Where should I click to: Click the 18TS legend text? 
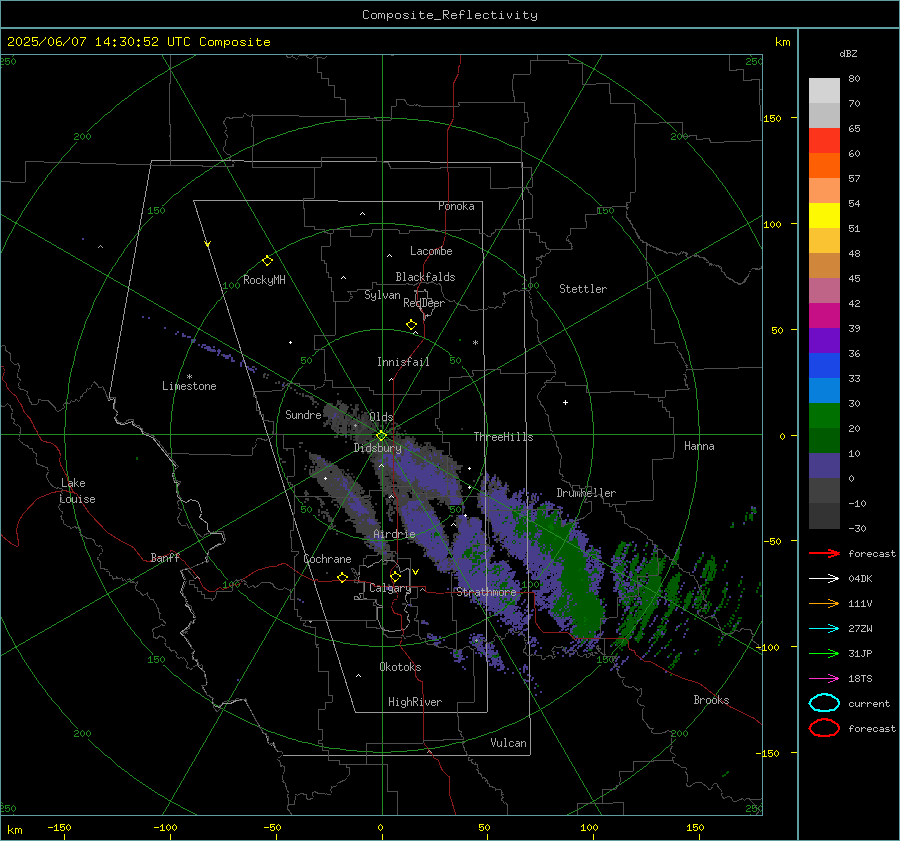pyautogui.click(x=860, y=679)
